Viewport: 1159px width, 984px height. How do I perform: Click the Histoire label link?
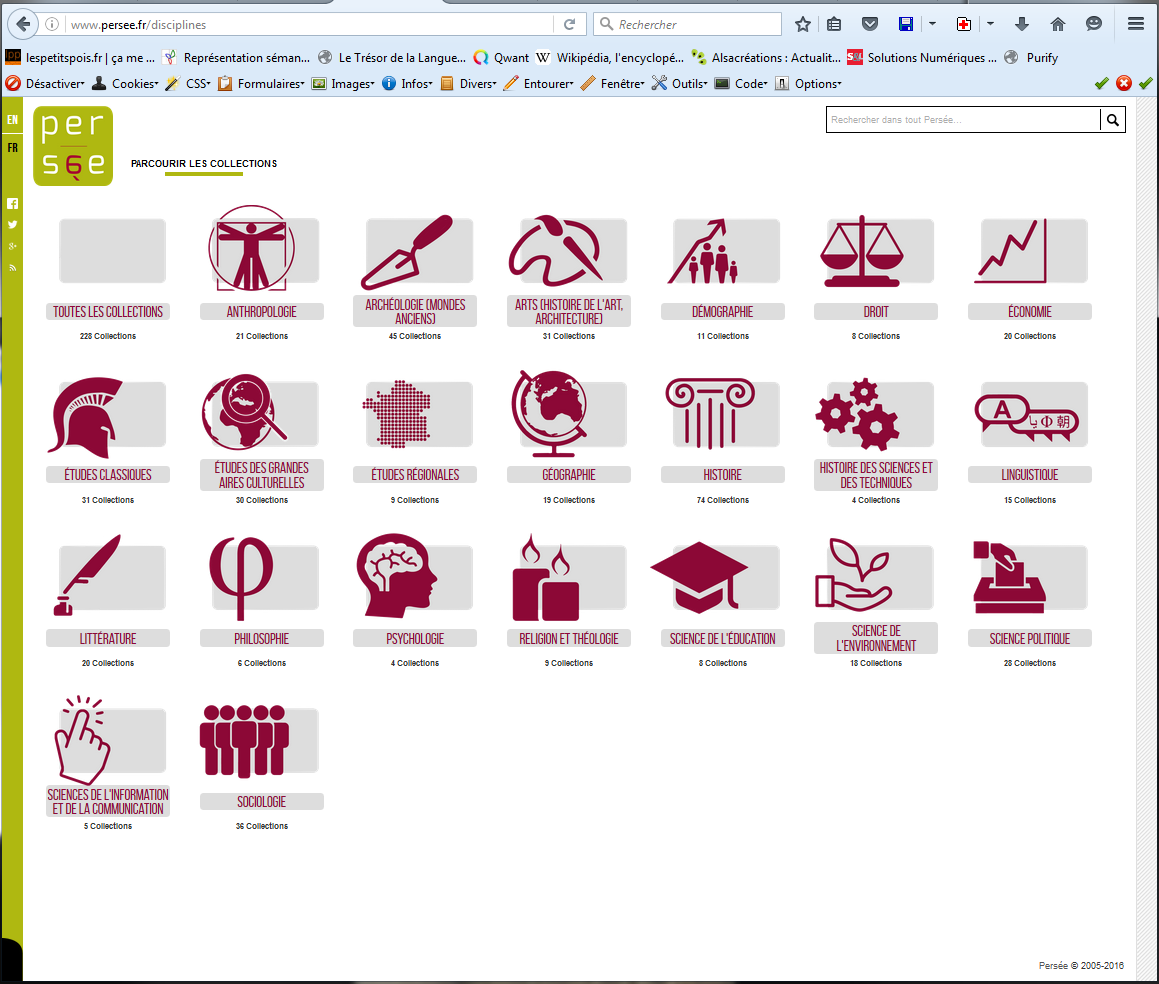coord(722,475)
